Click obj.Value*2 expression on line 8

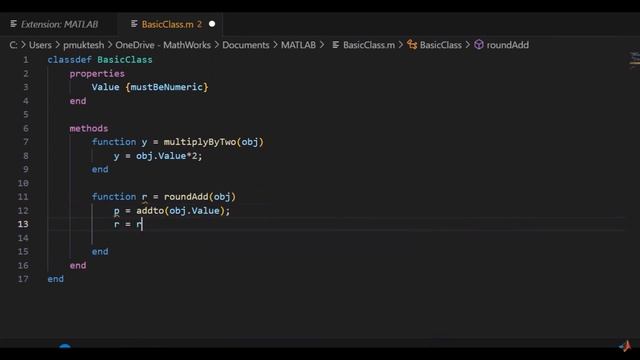pos(167,156)
